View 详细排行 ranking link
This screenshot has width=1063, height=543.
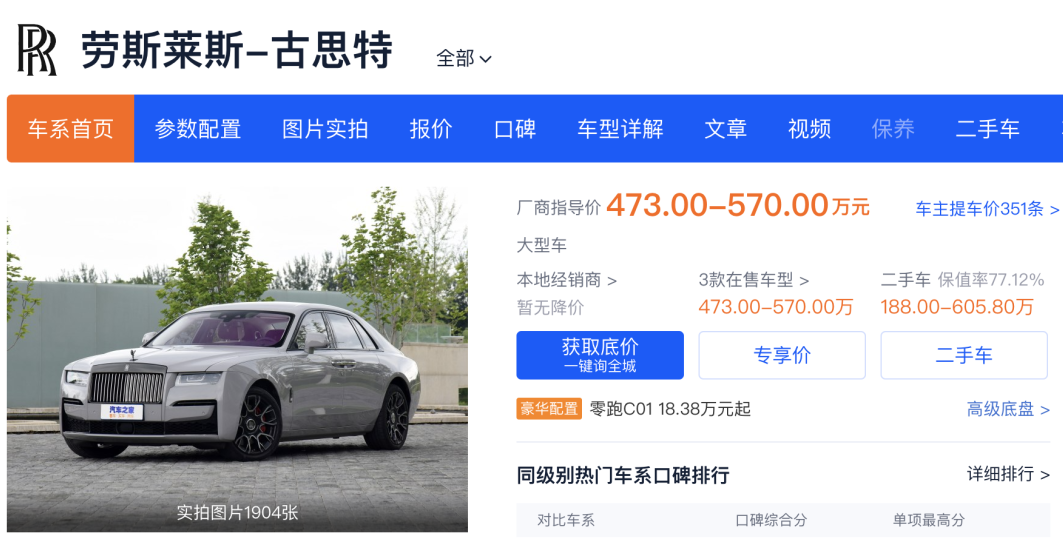point(1008,474)
